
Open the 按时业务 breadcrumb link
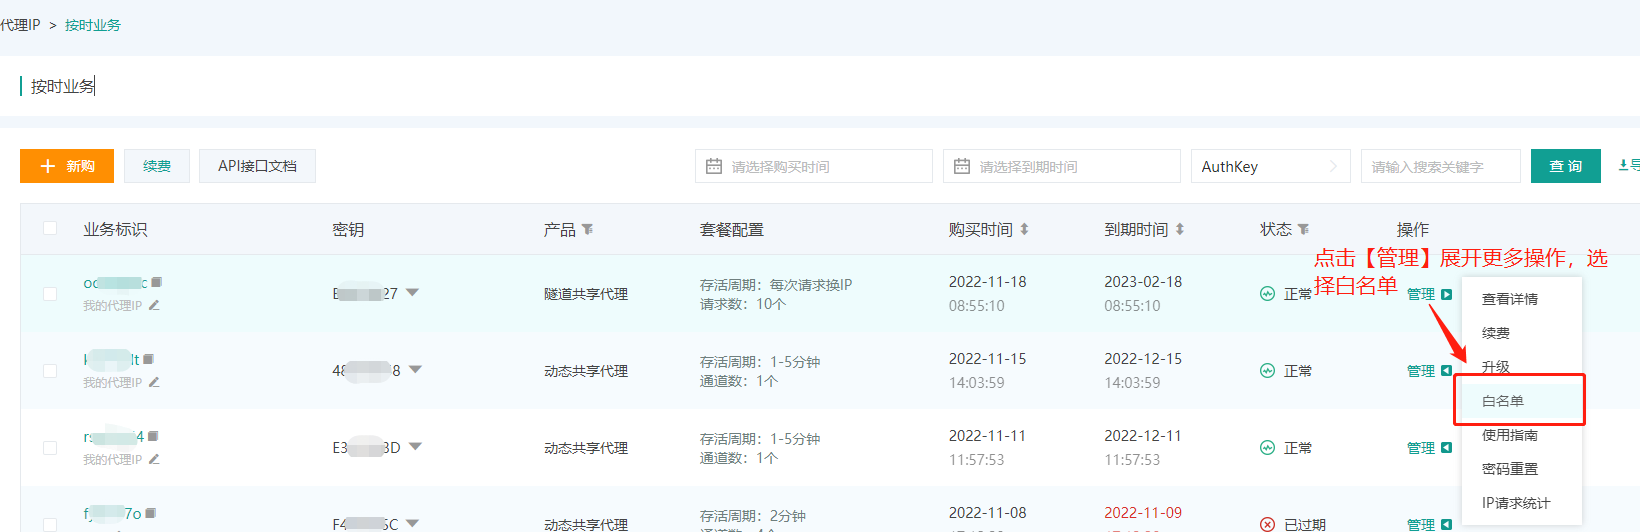point(93,25)
